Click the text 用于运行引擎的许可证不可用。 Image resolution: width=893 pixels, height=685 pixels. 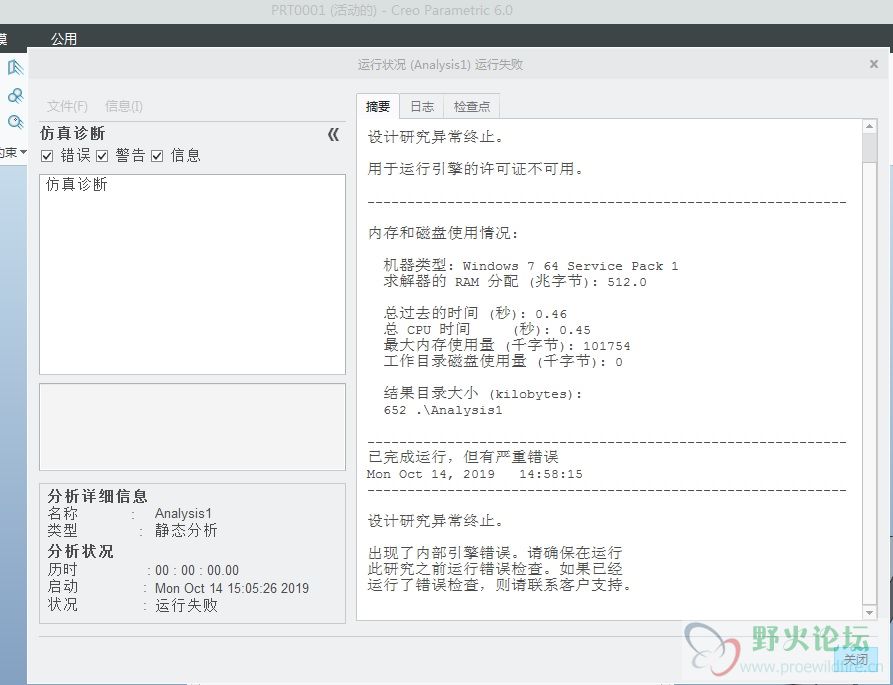click(x=476, y=169)
